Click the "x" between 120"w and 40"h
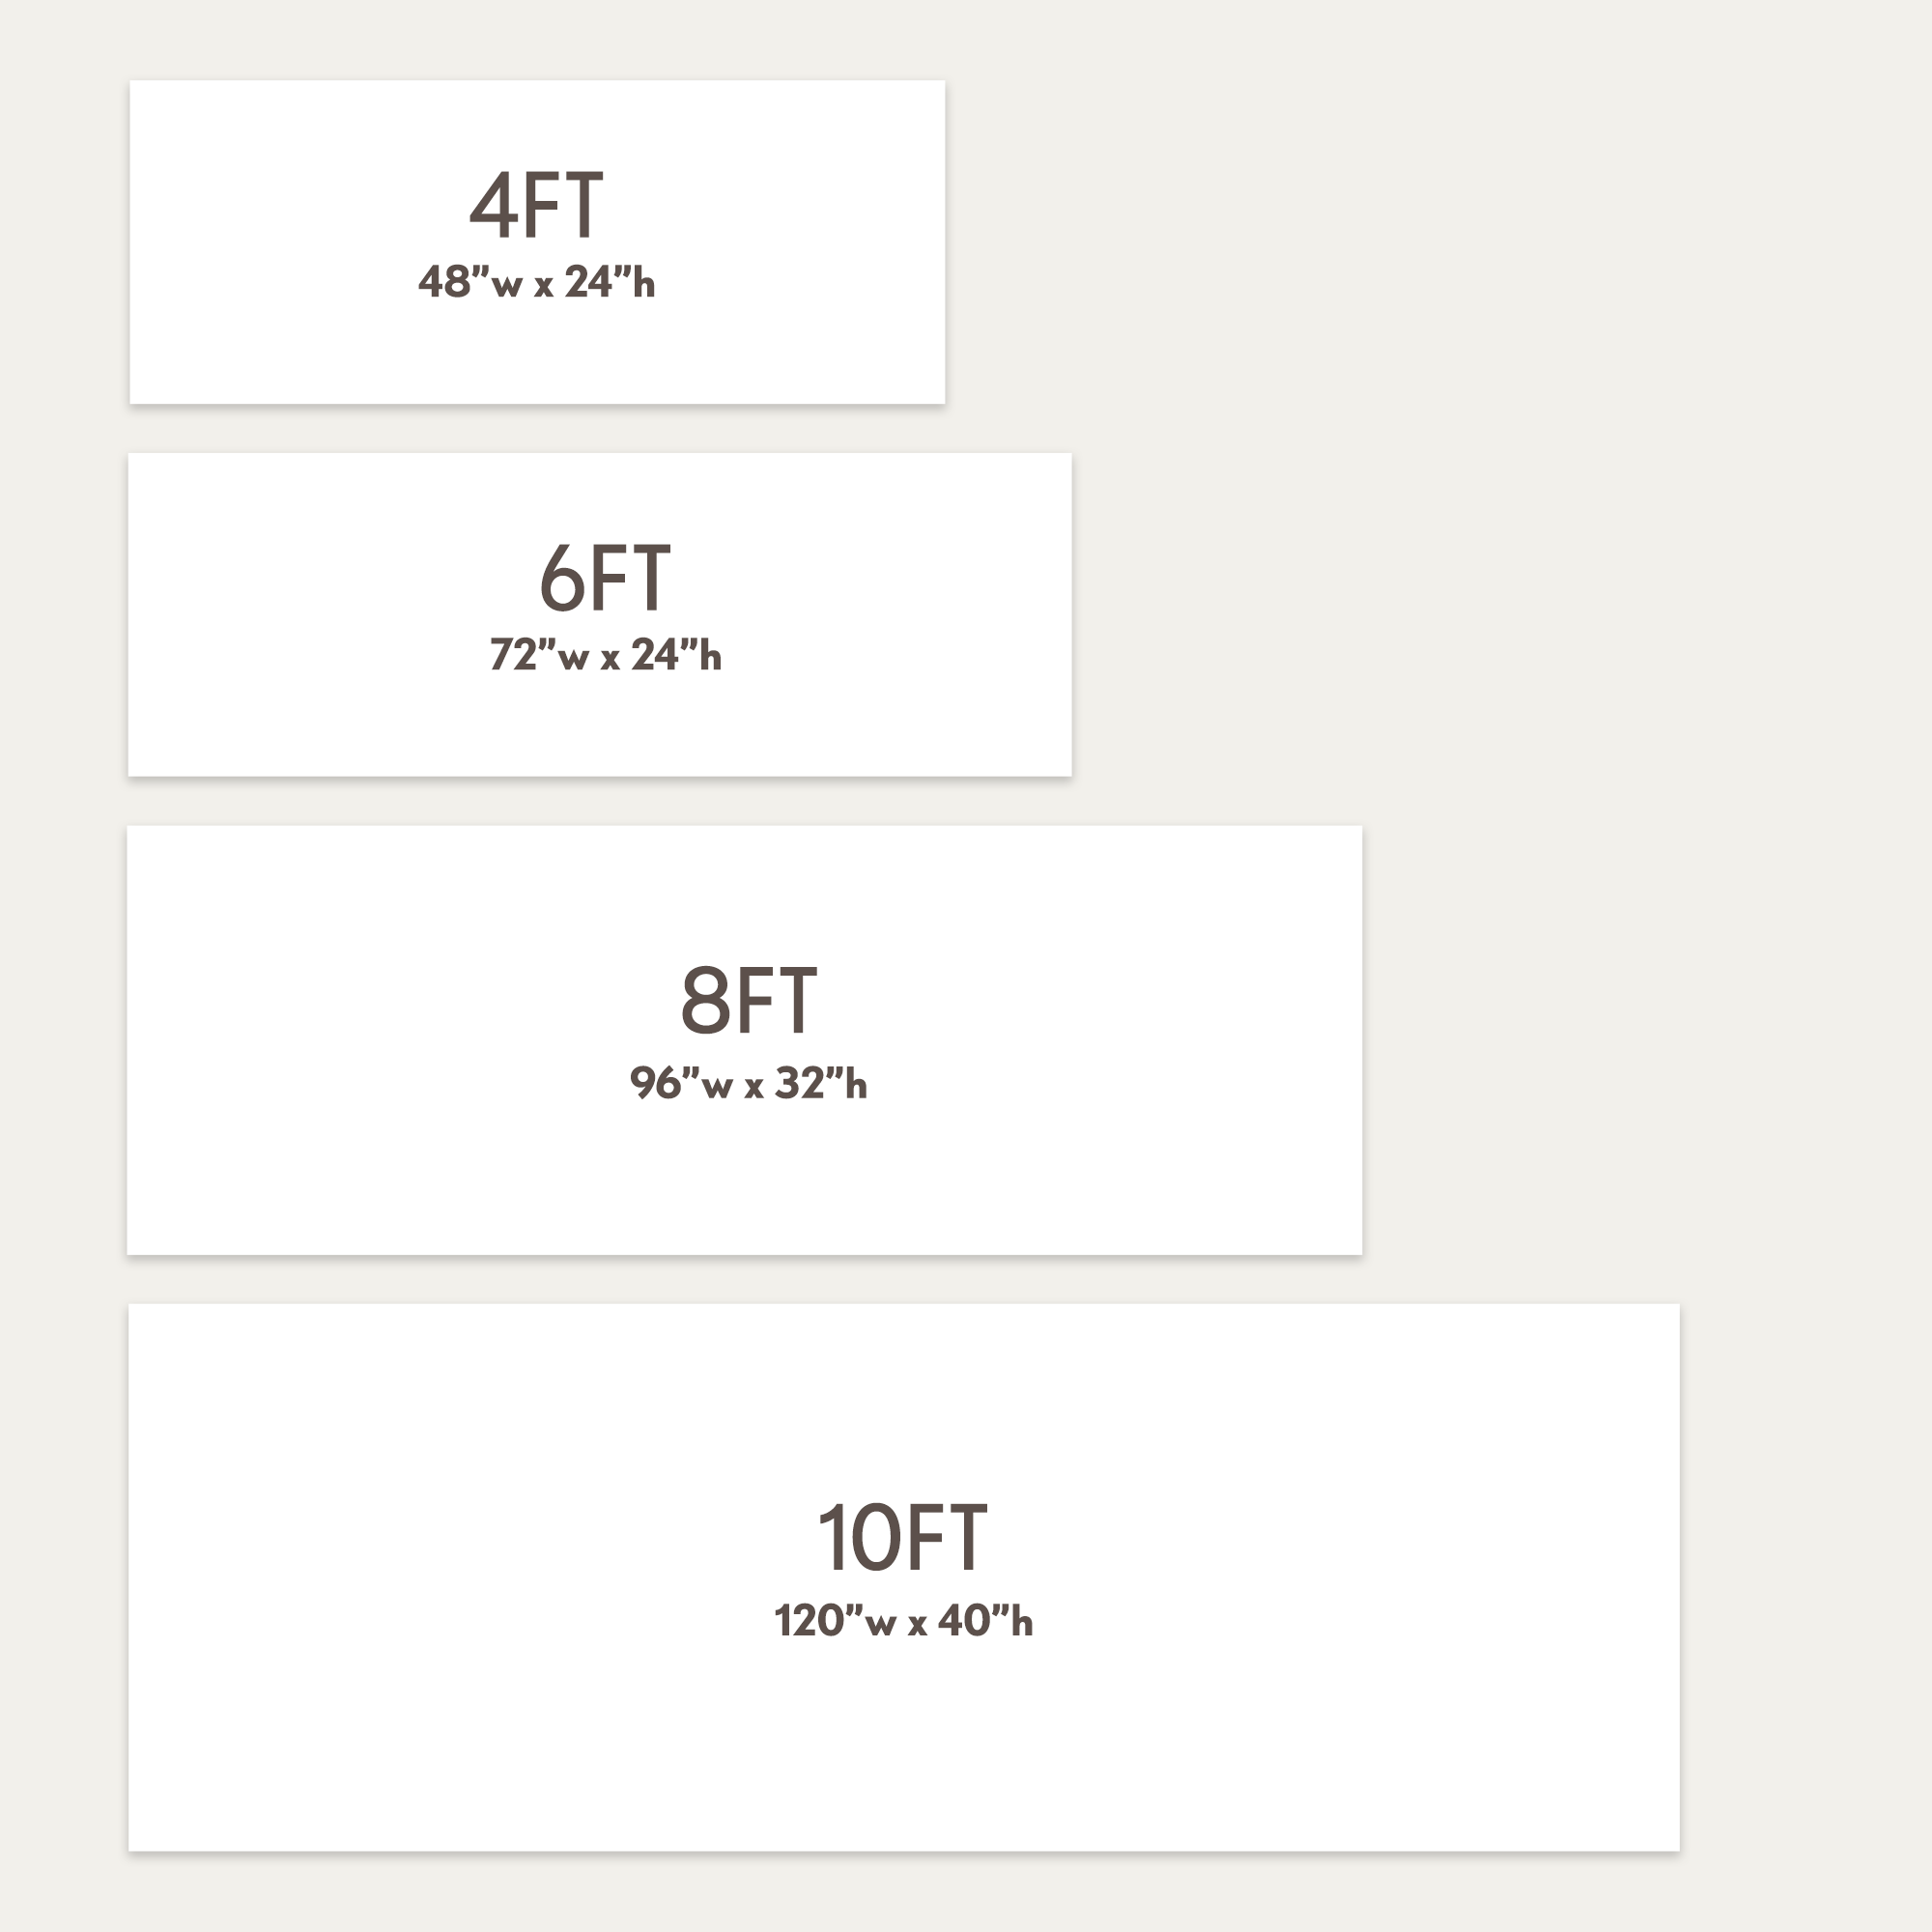The width and height of the screenshot is (1932, 1932). (916, 1624)
